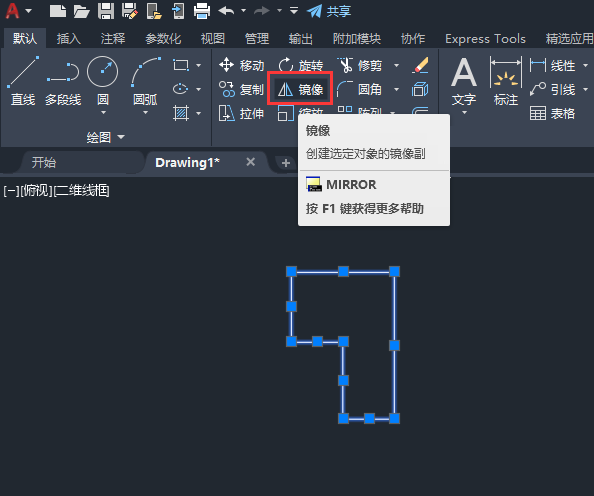Click the 拉伸 stretch tool
This screenshot has width=594, height=496.
241,113
